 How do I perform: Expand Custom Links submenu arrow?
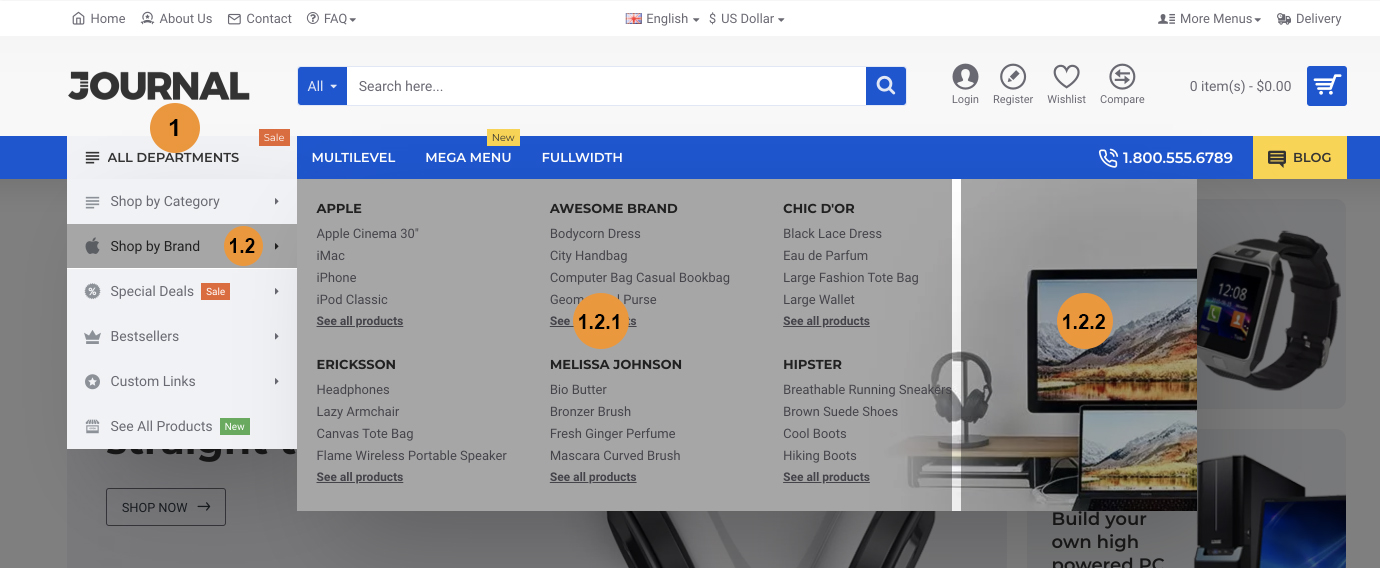[x=276, y=381]
